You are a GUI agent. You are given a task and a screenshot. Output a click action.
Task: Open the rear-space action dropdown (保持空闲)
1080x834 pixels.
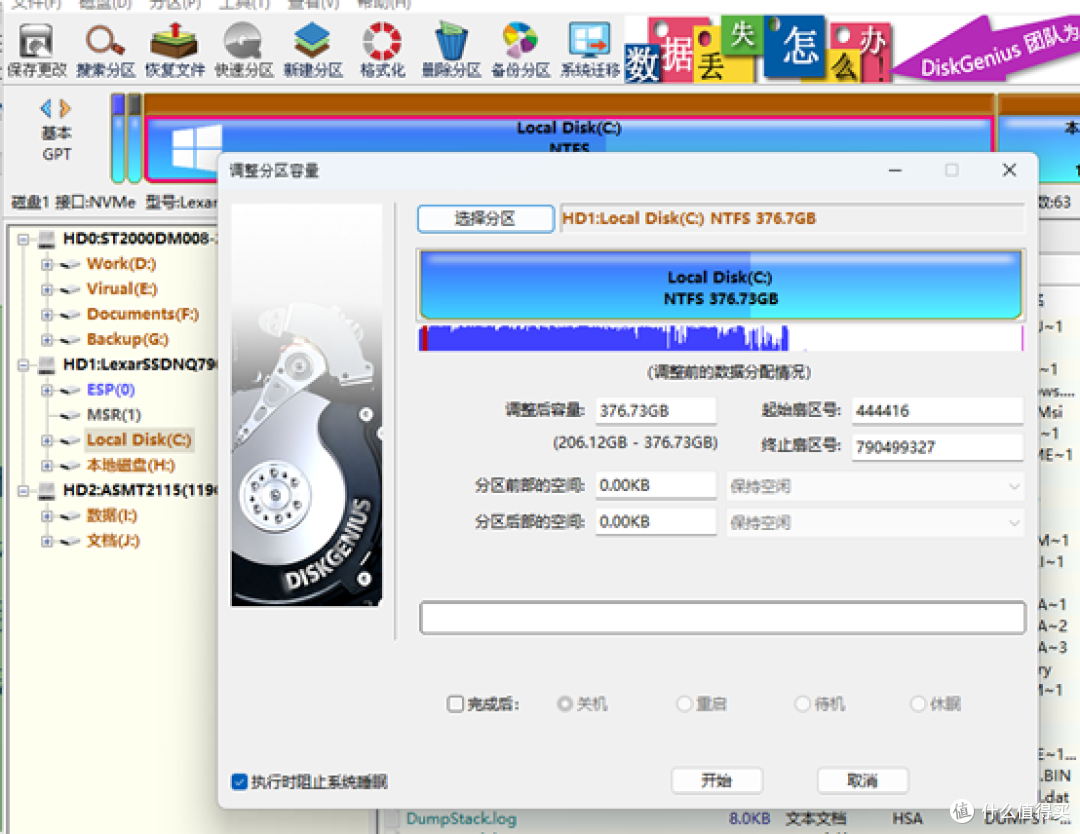(x=875, y=523)
